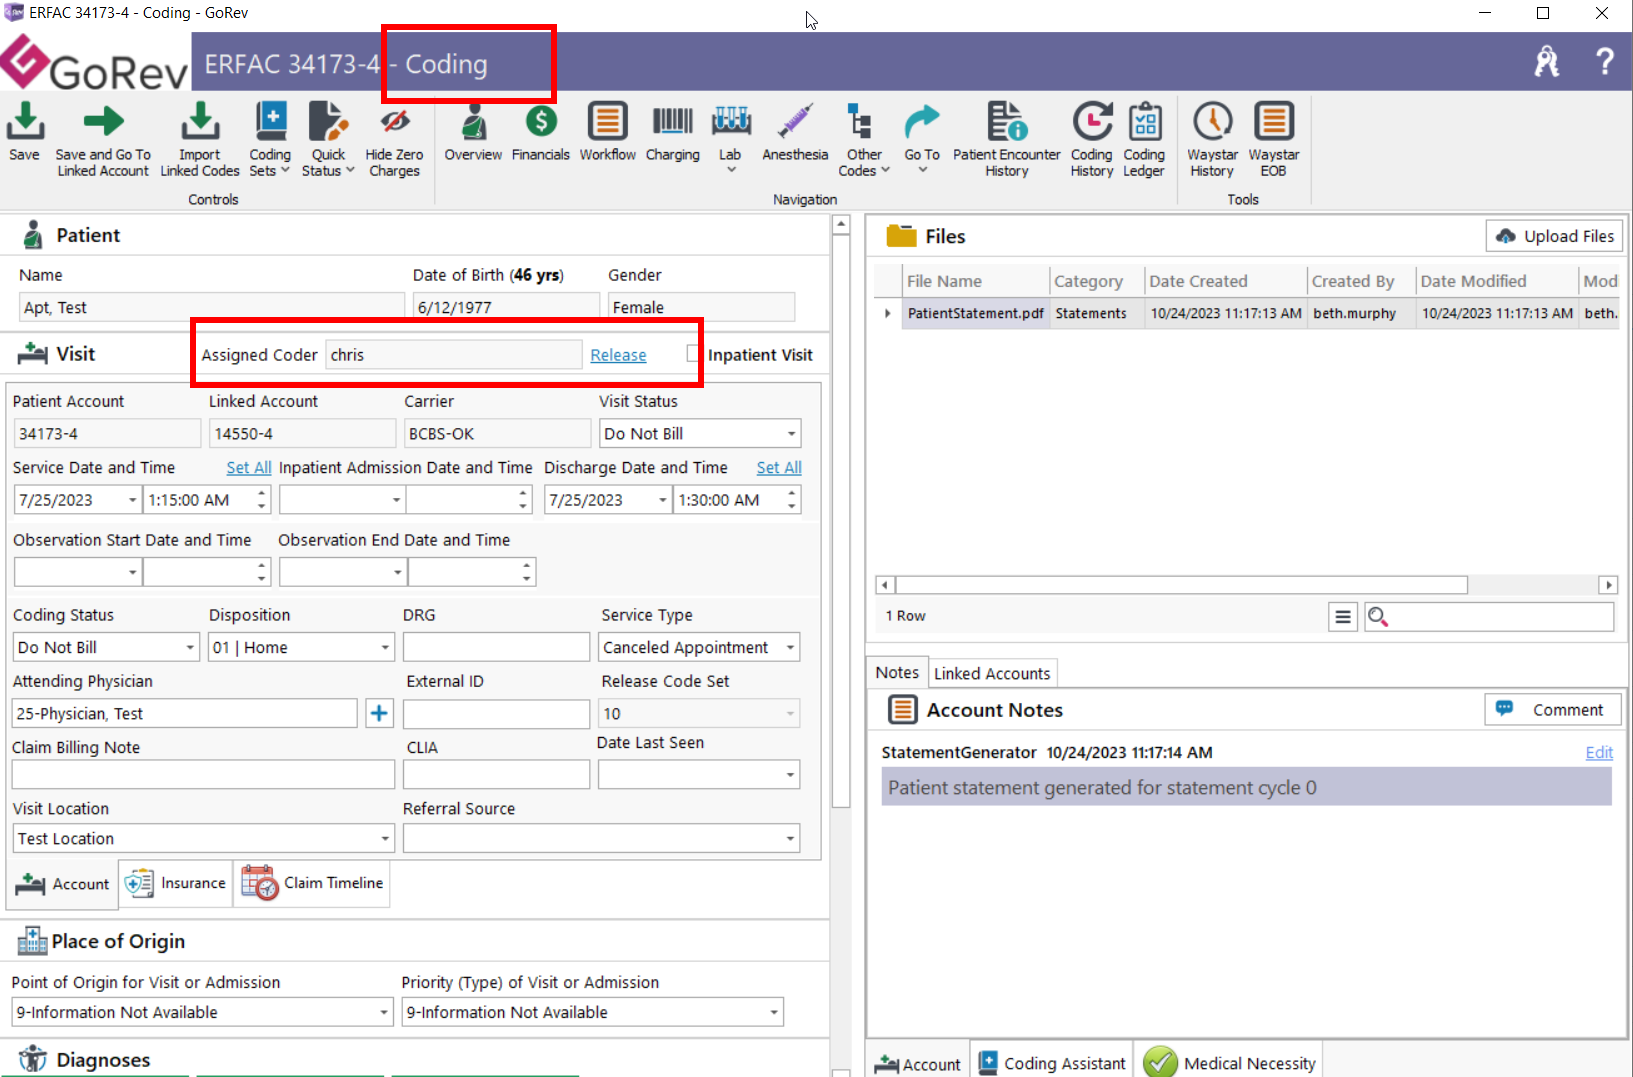
Task: Open the Medical Necessity tab
Action: pos(1231,1062)
